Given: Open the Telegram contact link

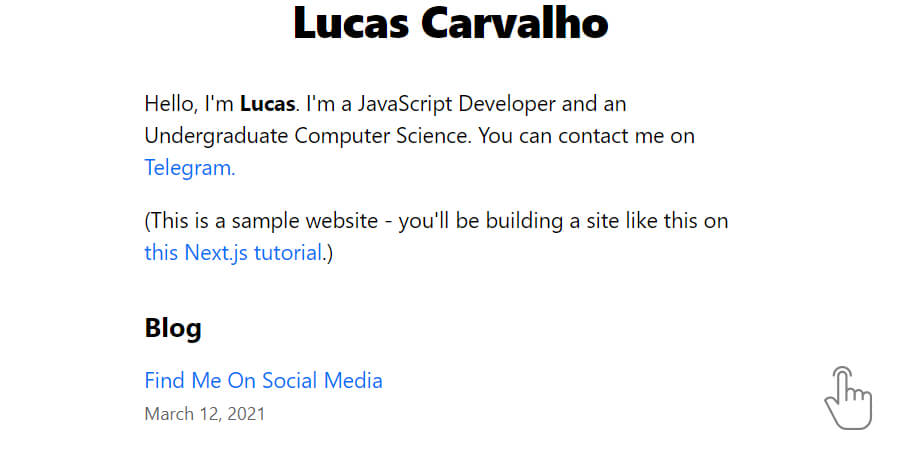Looking at the screenshot, I should (190, 168).
